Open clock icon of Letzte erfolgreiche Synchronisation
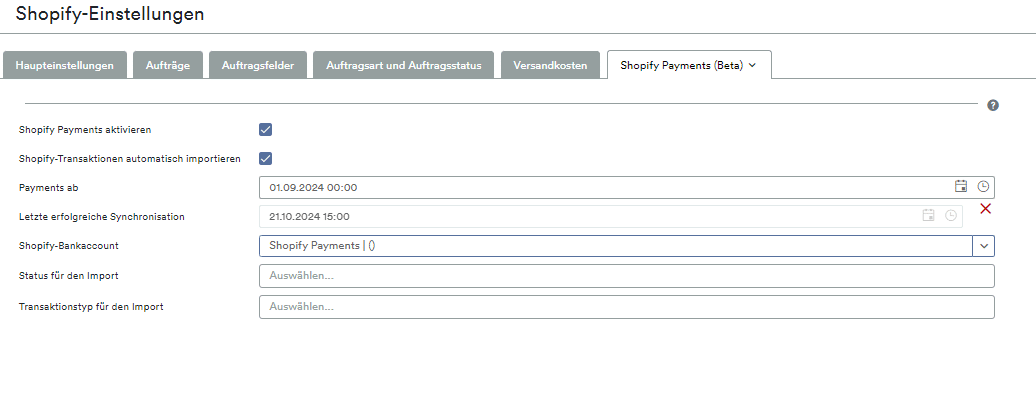The width and height of the screenshot is (1036, 399). pyautogui.click(x=951, y=215)
